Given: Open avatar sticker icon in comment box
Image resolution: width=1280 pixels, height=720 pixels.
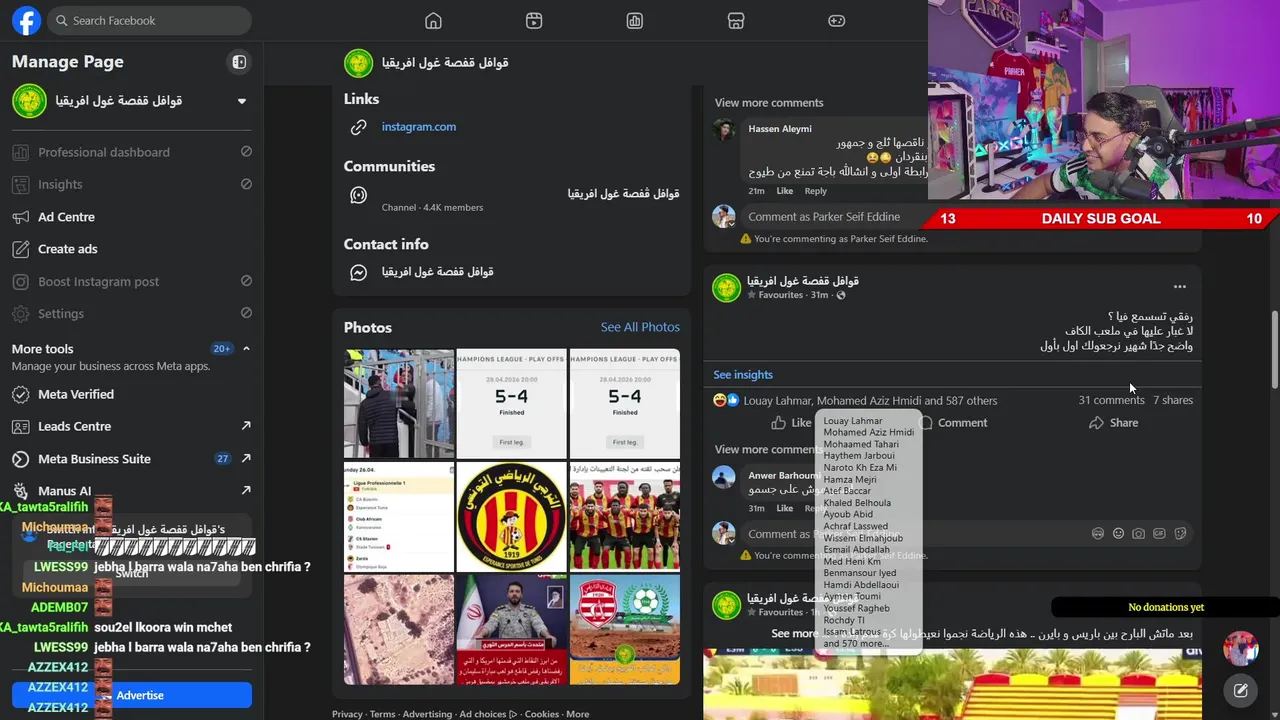Looking at the screenshot, I should pyautogui.click(x=1098, y=534).
